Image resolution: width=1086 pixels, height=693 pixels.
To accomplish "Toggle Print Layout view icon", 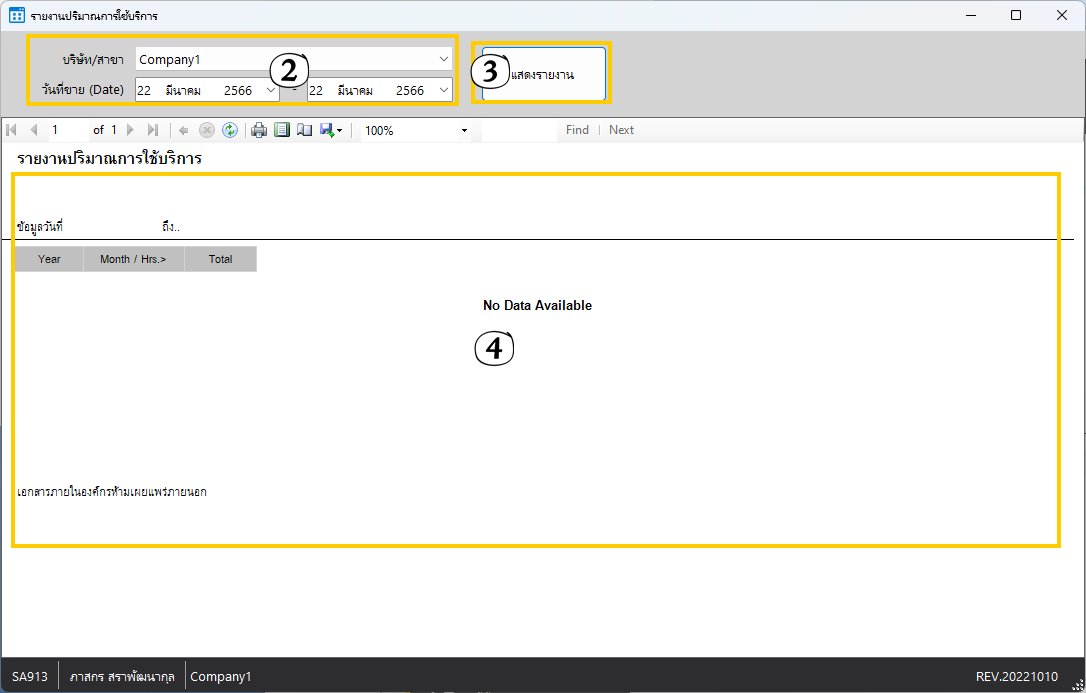I will (x=282, y=130).
